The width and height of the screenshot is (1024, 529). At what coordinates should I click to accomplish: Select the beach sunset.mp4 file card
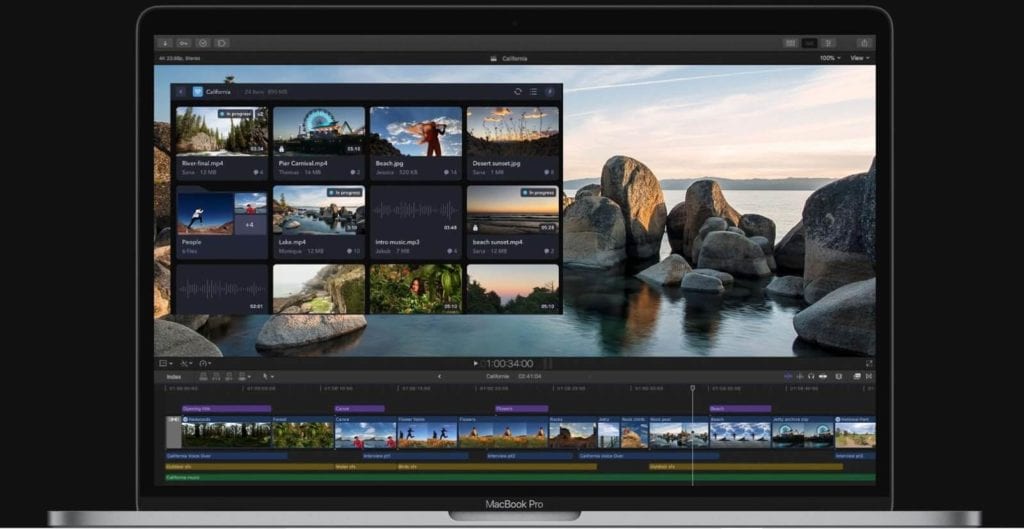[513, 223]
